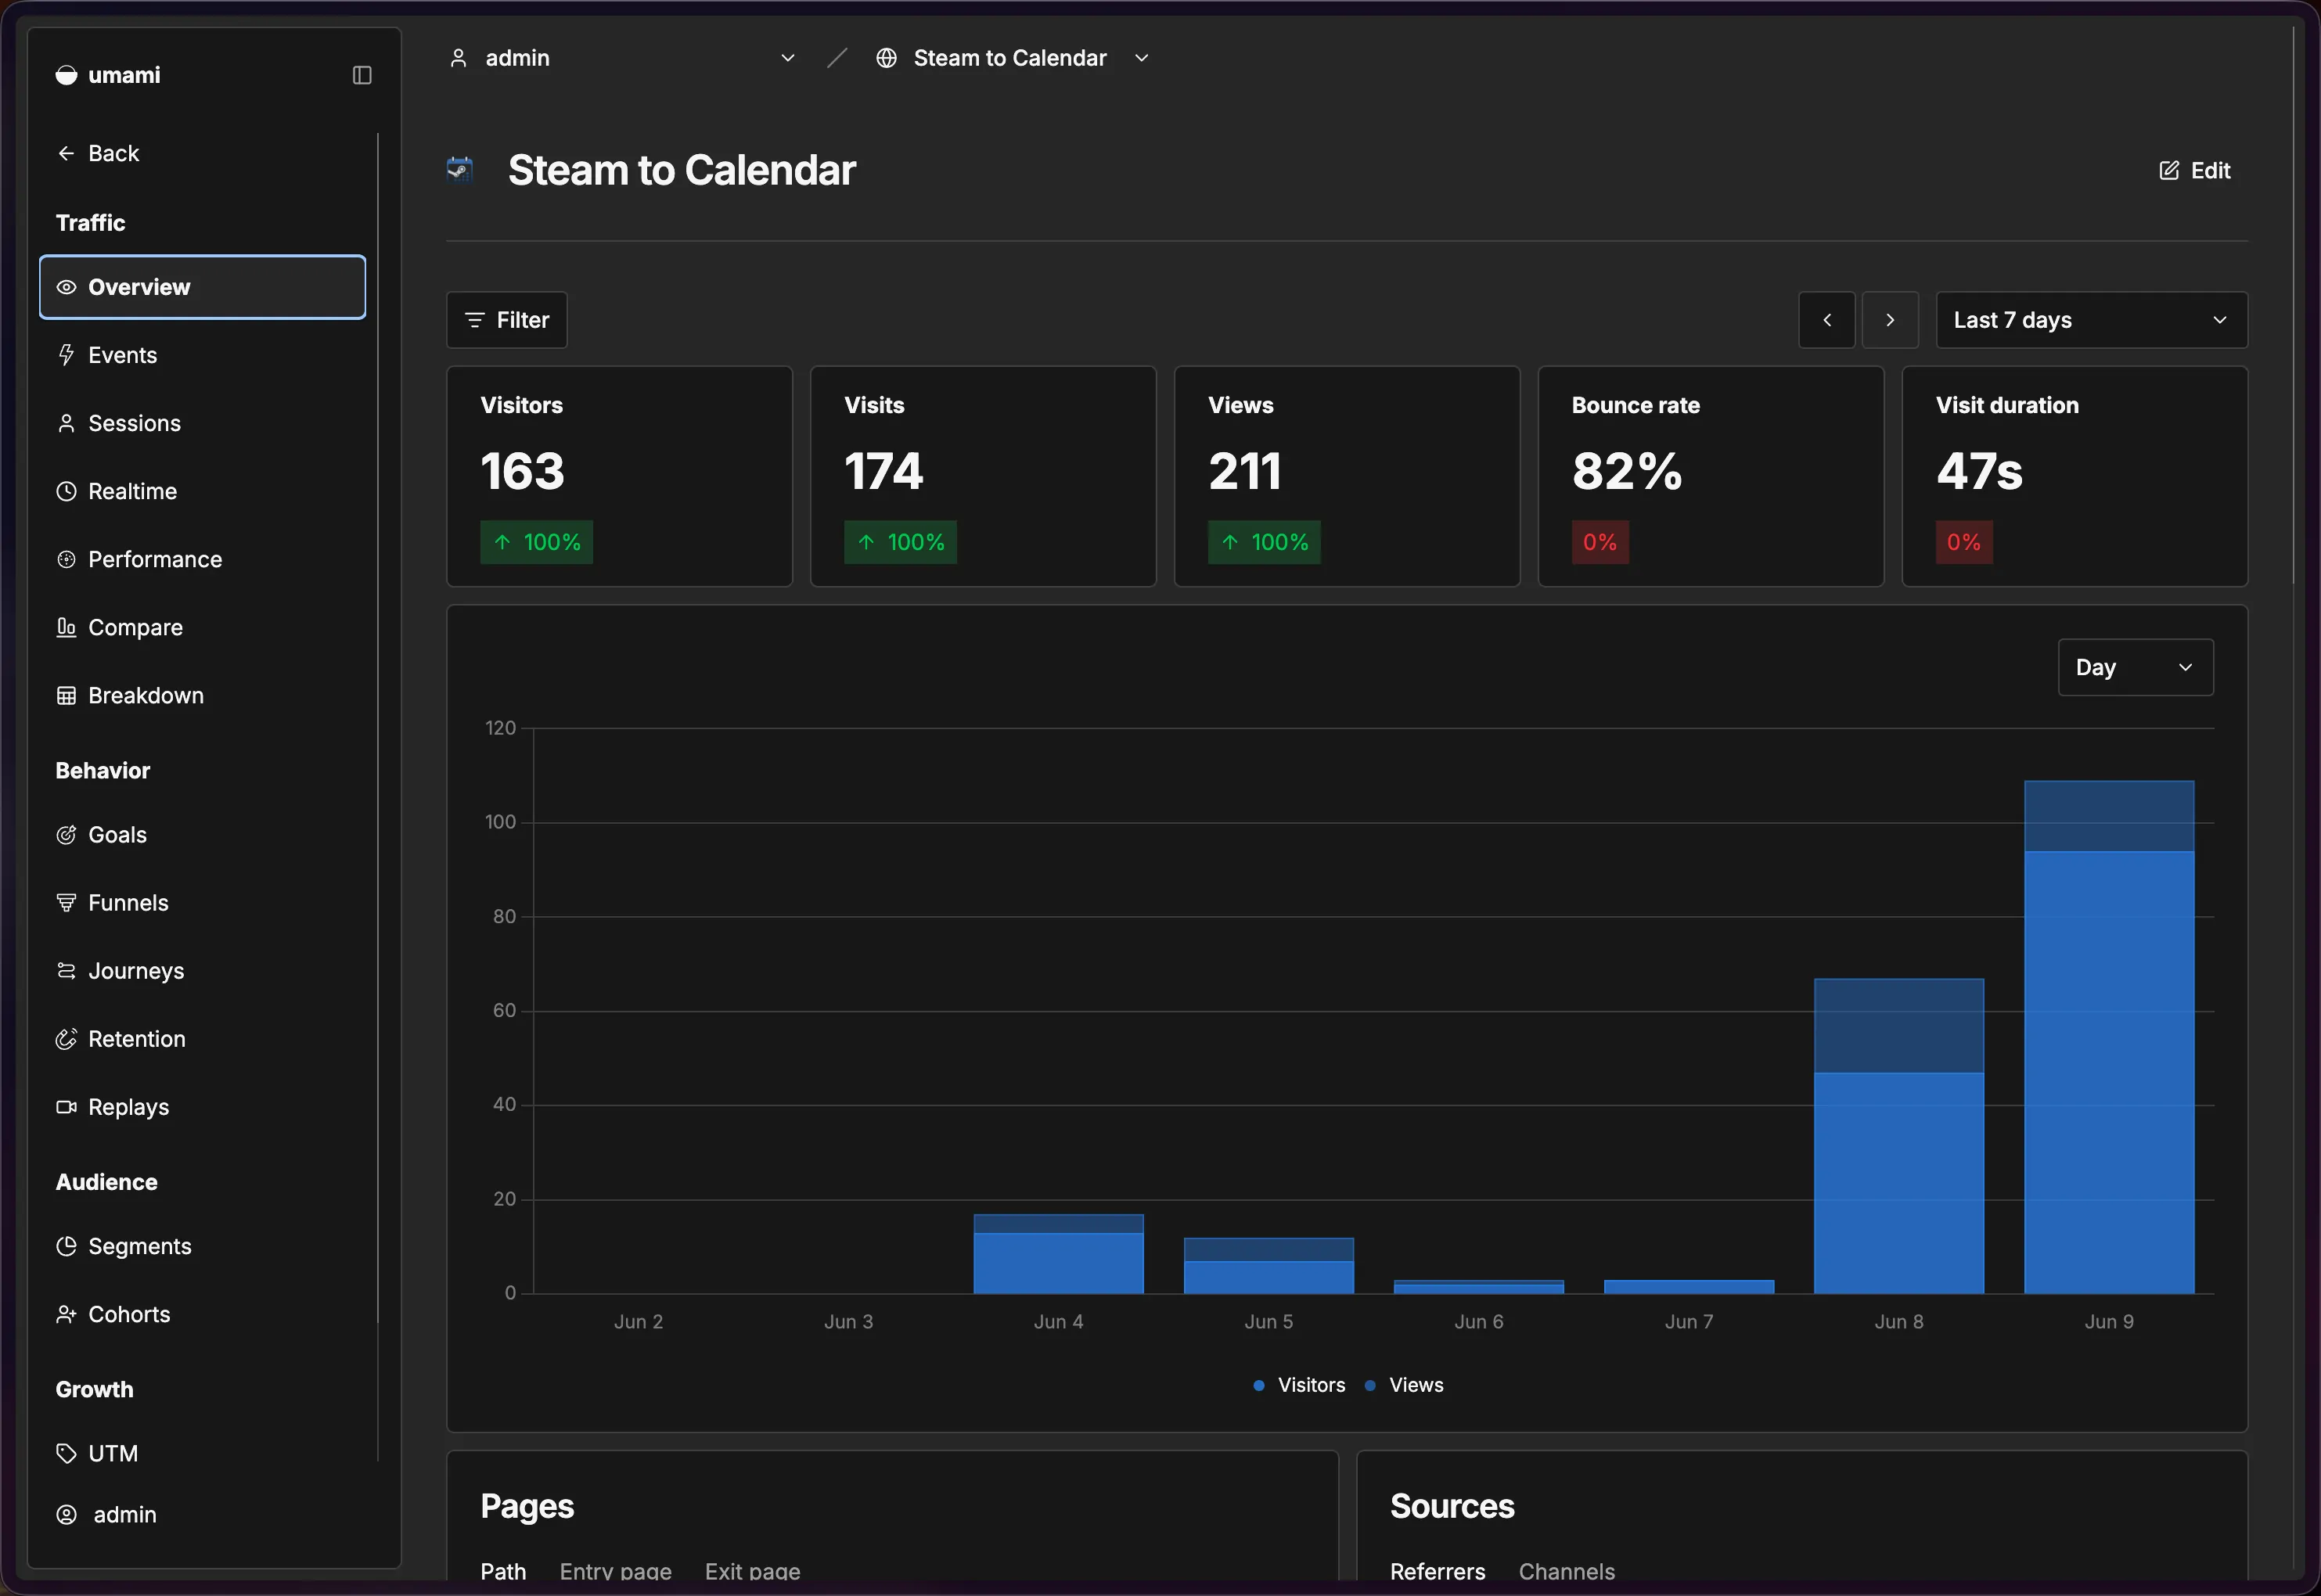The image size is (2321, 1596).
Task: Click the Filter button
Action: pos(507,320)
